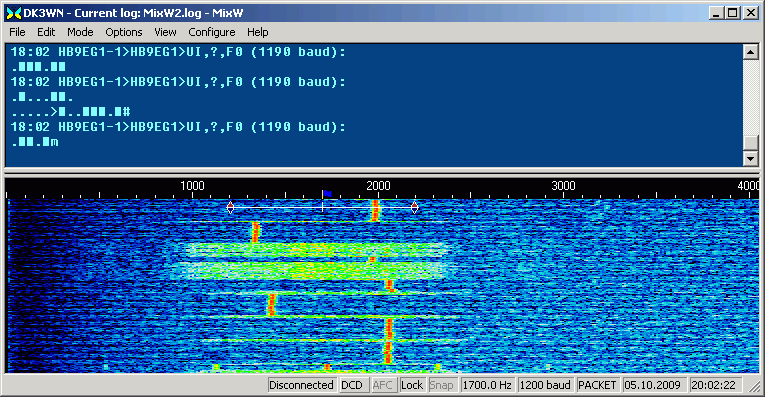
Task: Select the left red diamond bandwidth marker
Action: pos(230,208)
